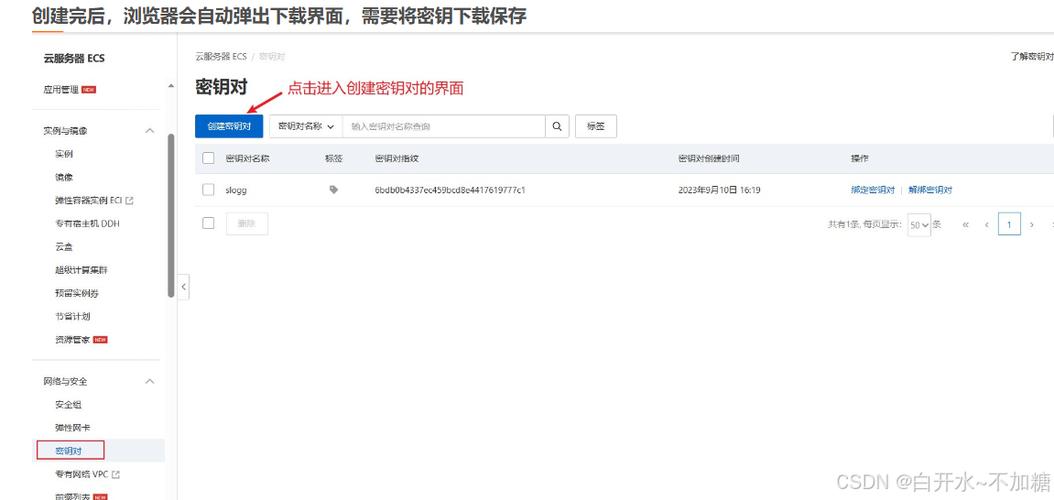Screen dimensions: 1054x500
Task: Click the sidebar vertical scrollbar
Action: tap(171, 215)
